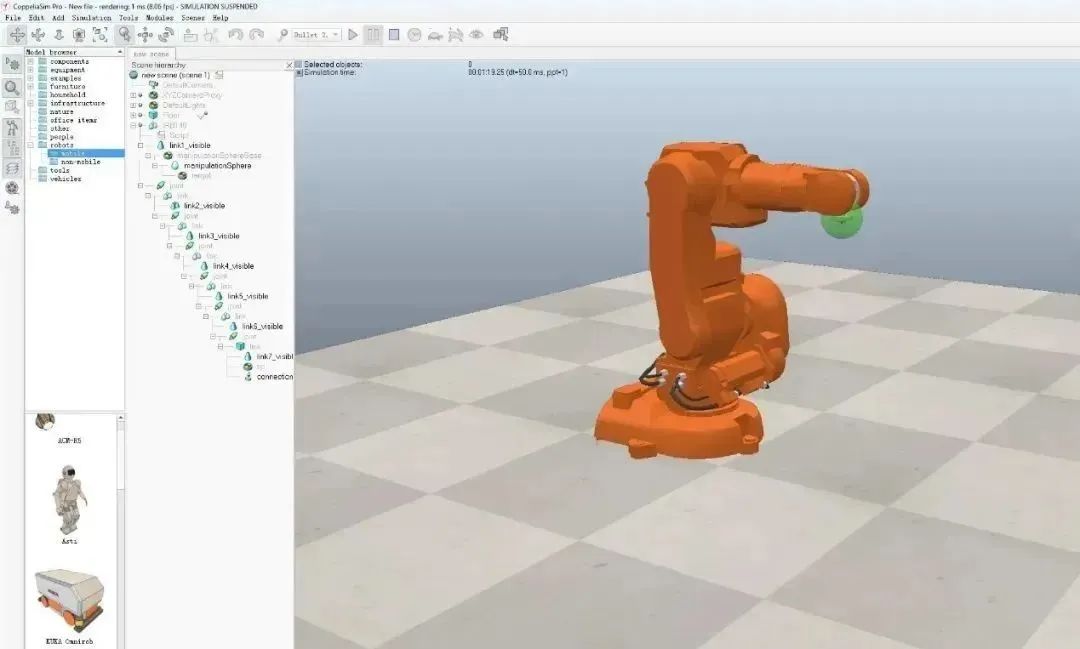
Task: Open the video recorder sidebar icon
Action: (x=12, y=187)
